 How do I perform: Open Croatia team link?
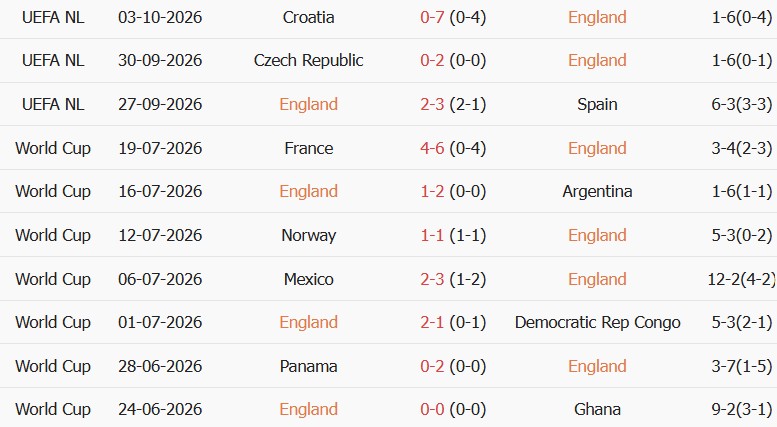(308, 17)
